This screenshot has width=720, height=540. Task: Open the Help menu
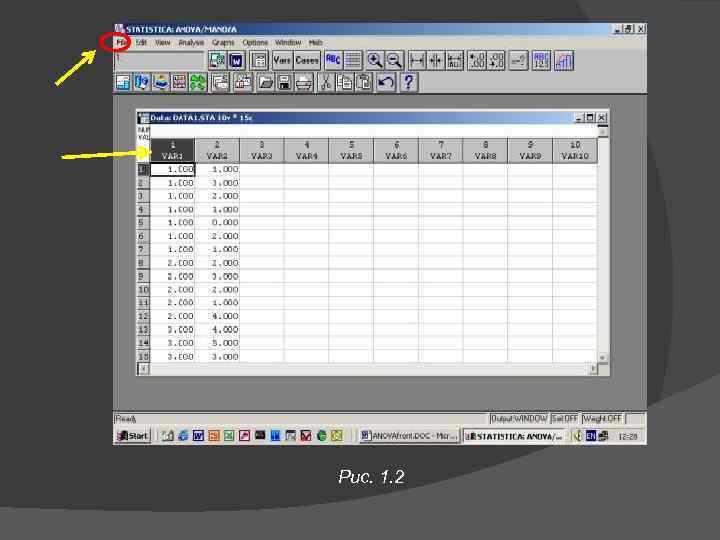[315, 43]
